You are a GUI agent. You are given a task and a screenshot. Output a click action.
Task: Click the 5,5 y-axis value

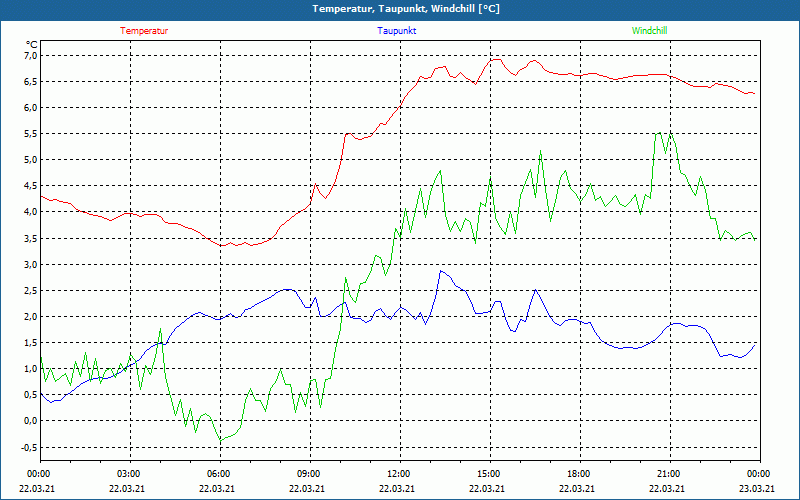(31, 134)
